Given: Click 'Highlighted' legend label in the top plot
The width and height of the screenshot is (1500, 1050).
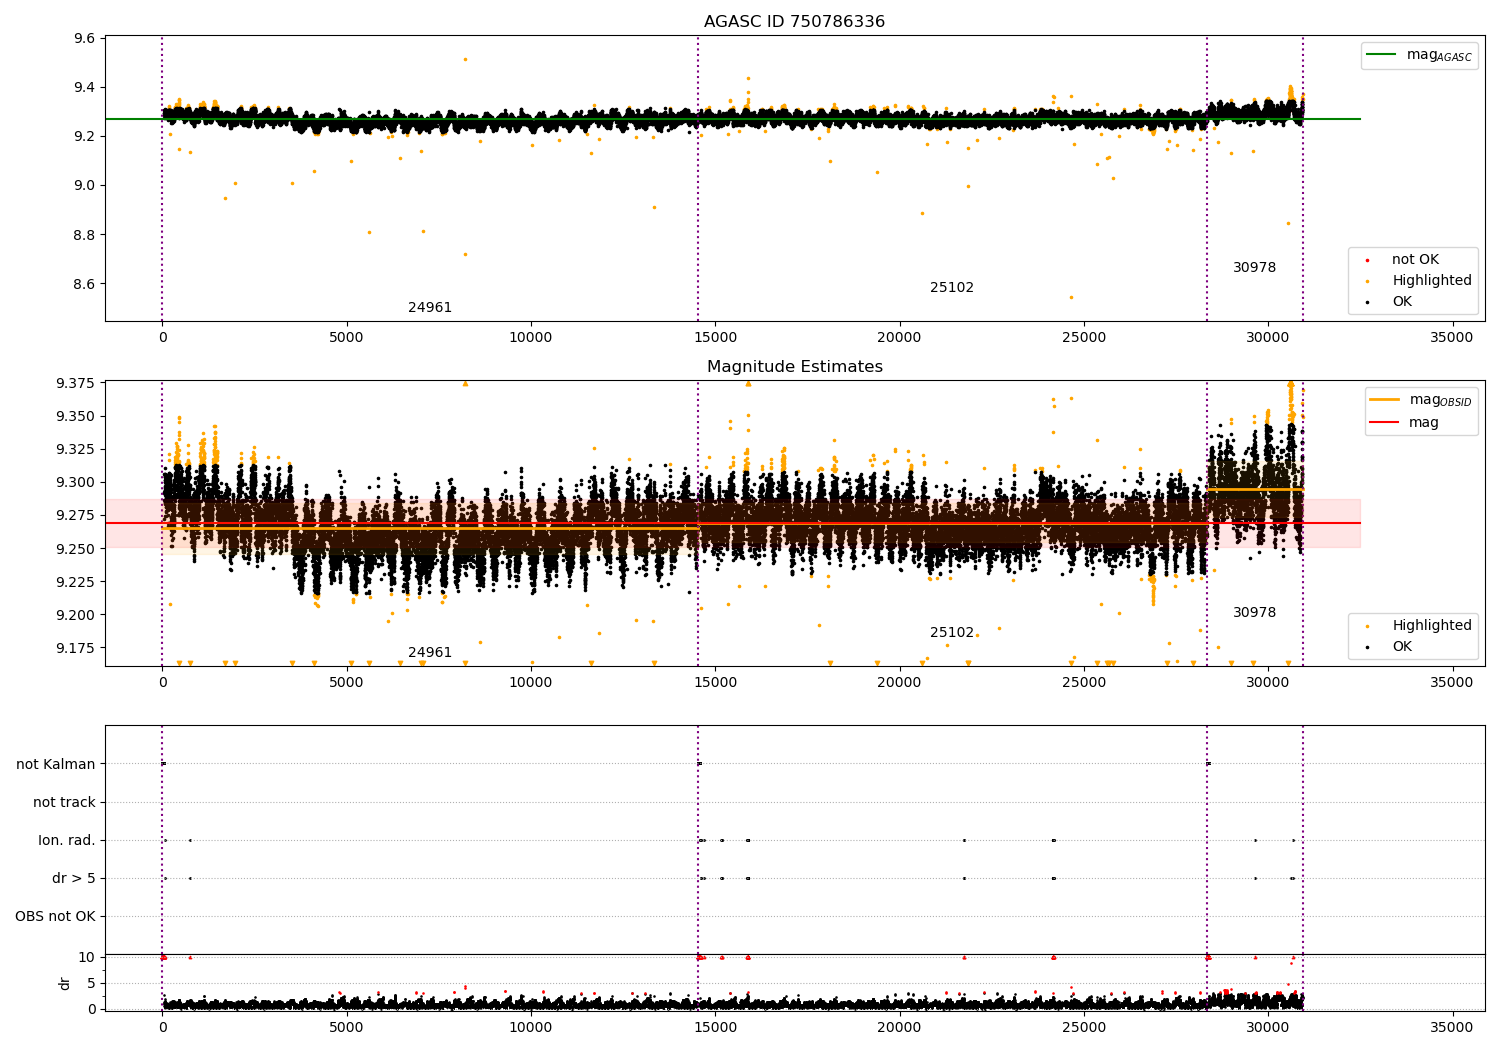Looking at the screenshot, I should tap(1432, 281).
